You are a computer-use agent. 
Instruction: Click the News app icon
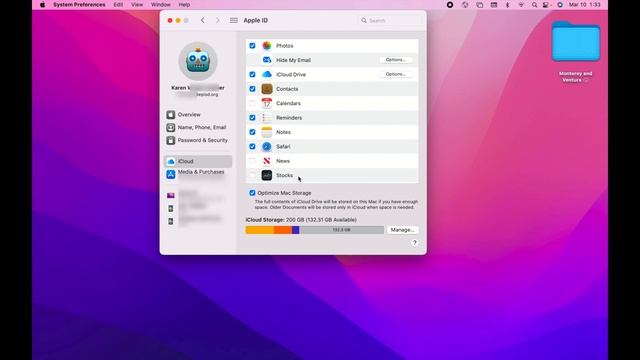click(x=267, y=161)
